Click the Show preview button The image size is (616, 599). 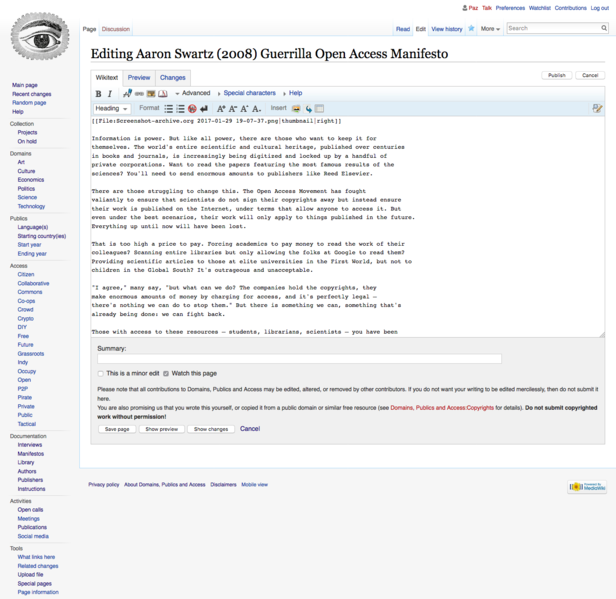tap(162, 429)
